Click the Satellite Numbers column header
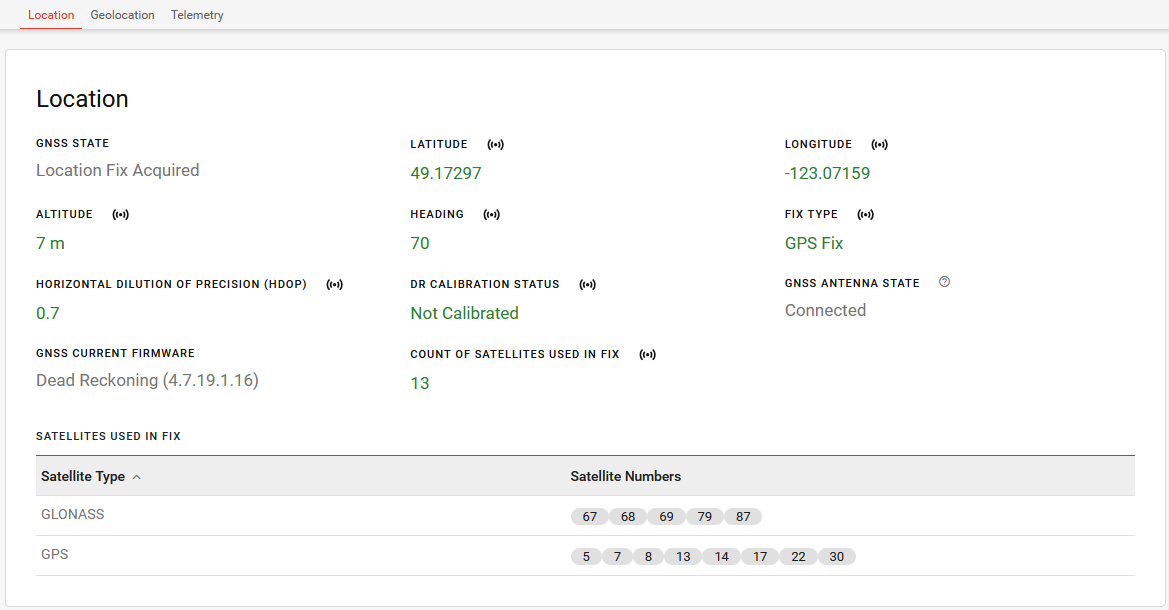This screenshot has width=1169, height=610. (x=625, y=477)
